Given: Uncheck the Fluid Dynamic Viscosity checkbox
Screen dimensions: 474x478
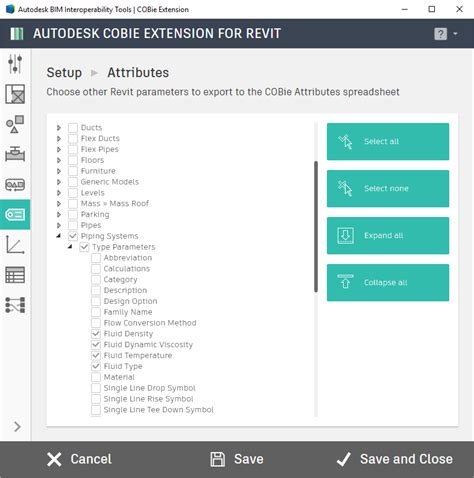Looking at the screenshot, I should click(96, 344).
